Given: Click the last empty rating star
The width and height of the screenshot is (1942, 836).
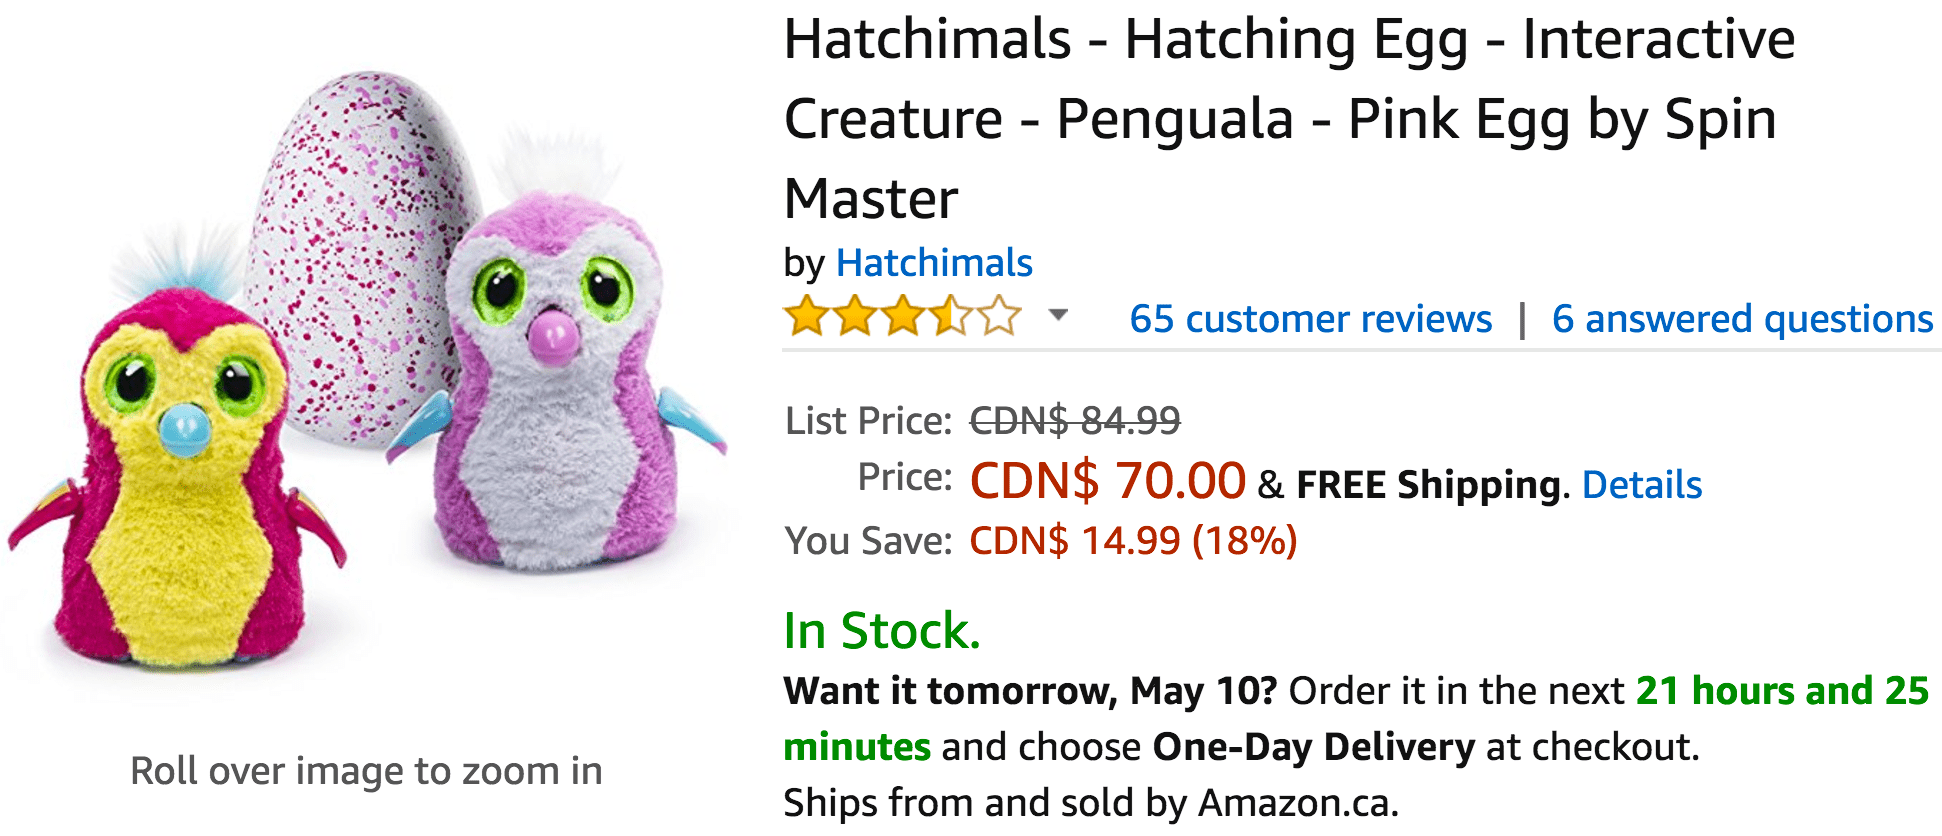Looking at the screenshot, I should [x=999, y=317].
